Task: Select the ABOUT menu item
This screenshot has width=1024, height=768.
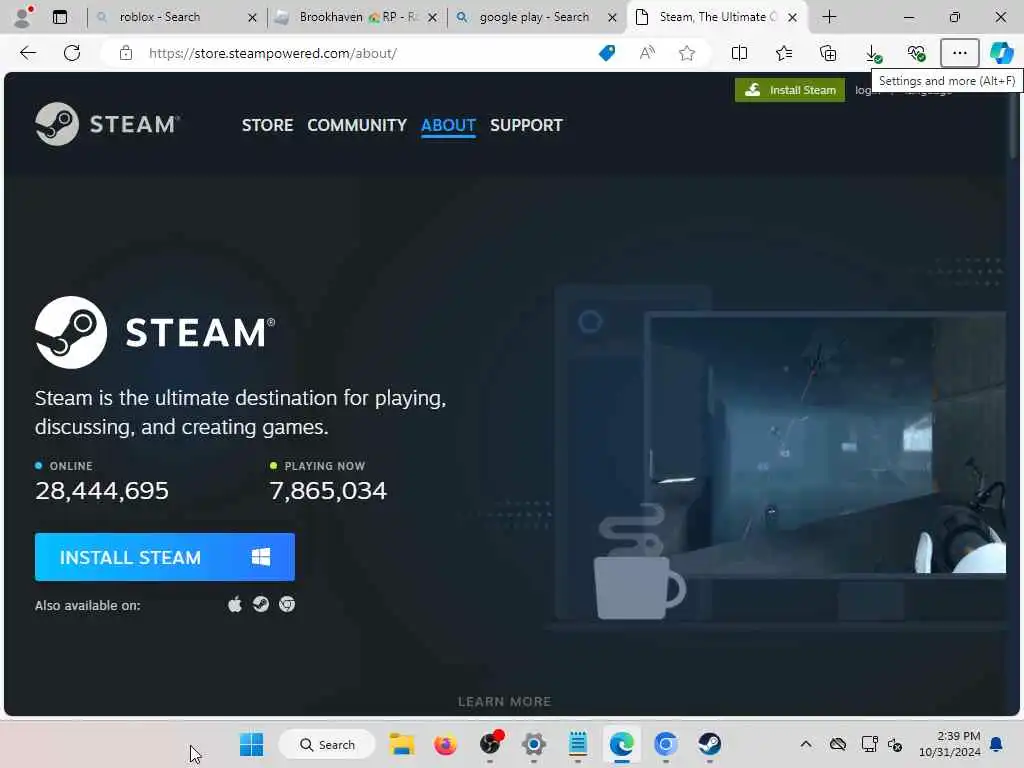Action: 448,125
